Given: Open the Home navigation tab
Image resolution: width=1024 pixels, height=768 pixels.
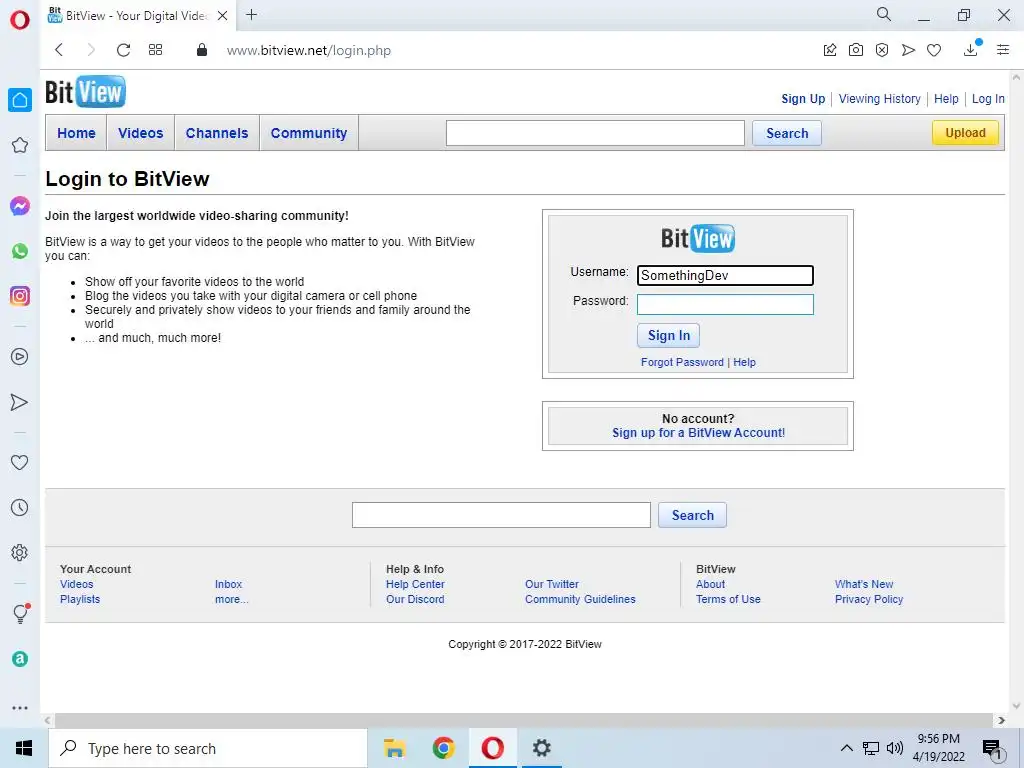Looking at the screenshot, I should click(76, 133).
